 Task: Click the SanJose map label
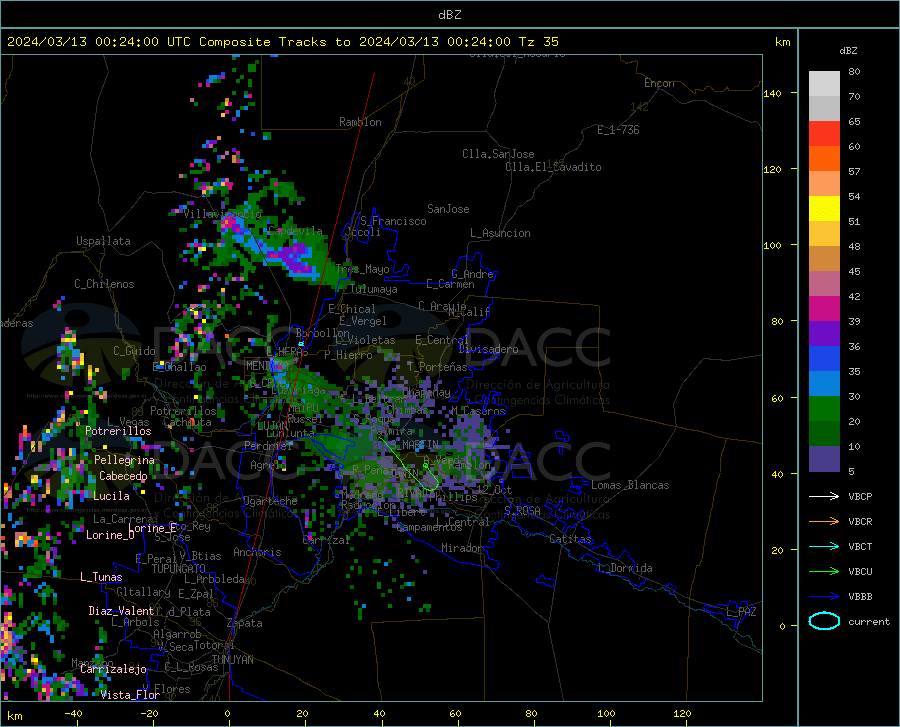(x=448, y=209)
